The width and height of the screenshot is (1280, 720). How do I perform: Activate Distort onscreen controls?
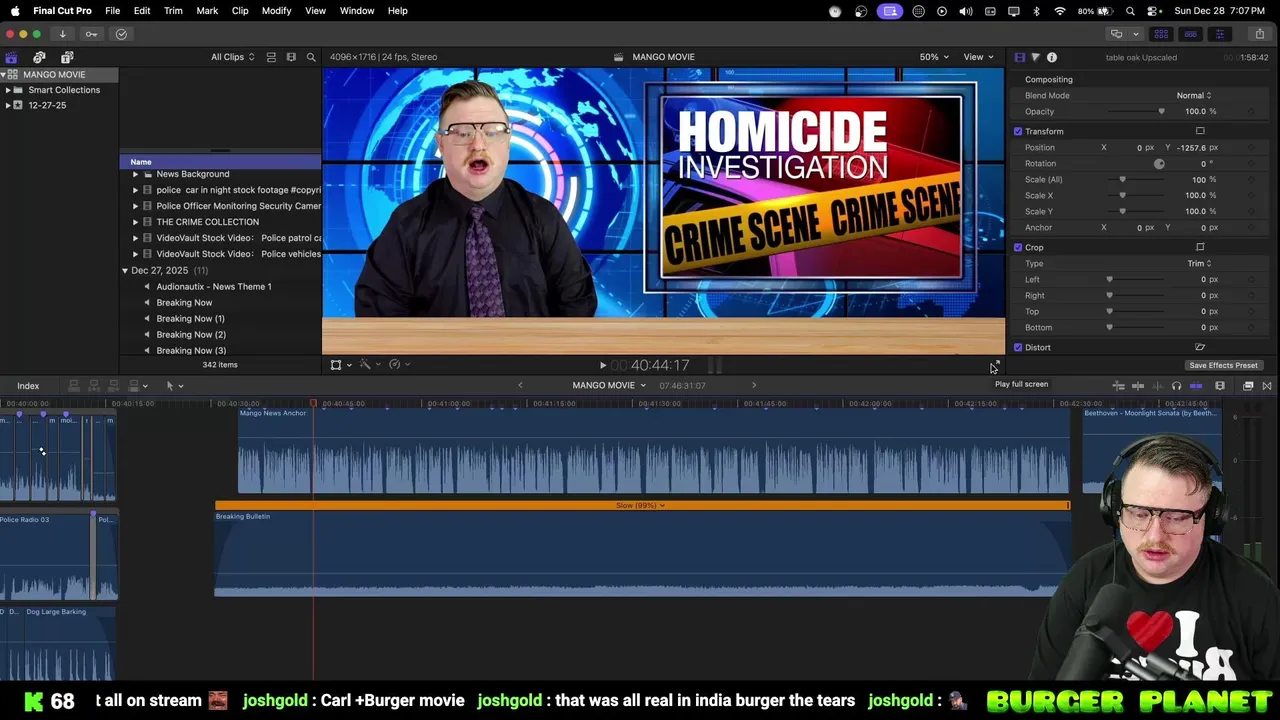[x=1200, y=347]
